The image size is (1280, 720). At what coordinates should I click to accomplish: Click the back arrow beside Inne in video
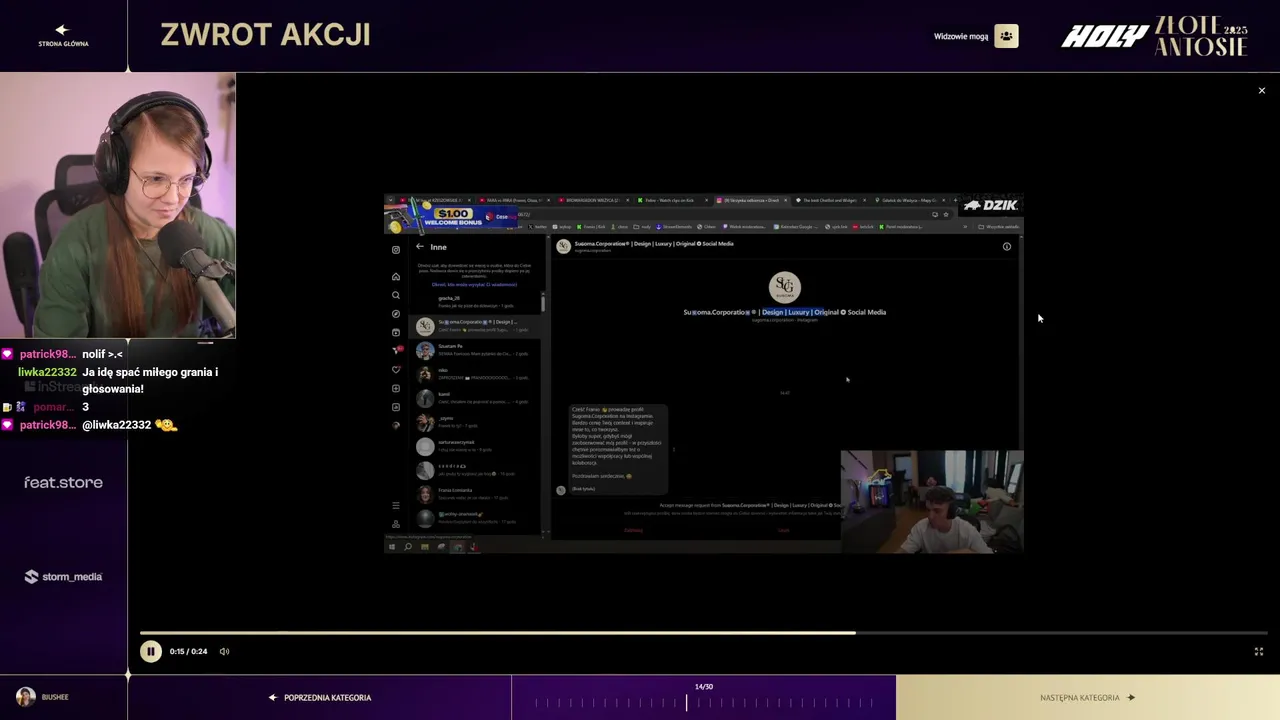420,247
